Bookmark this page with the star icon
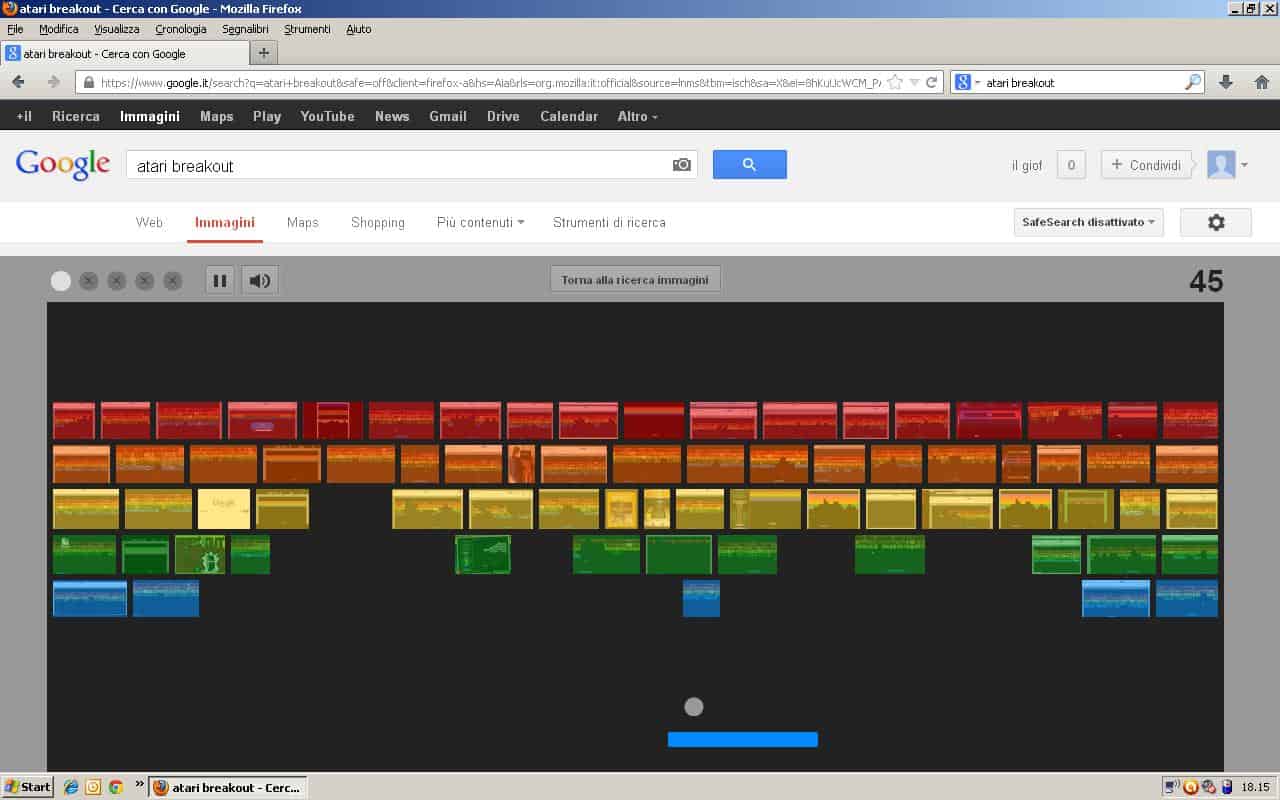The width and height of the screenshot is (1280, 800). click(x=895, y=82)
